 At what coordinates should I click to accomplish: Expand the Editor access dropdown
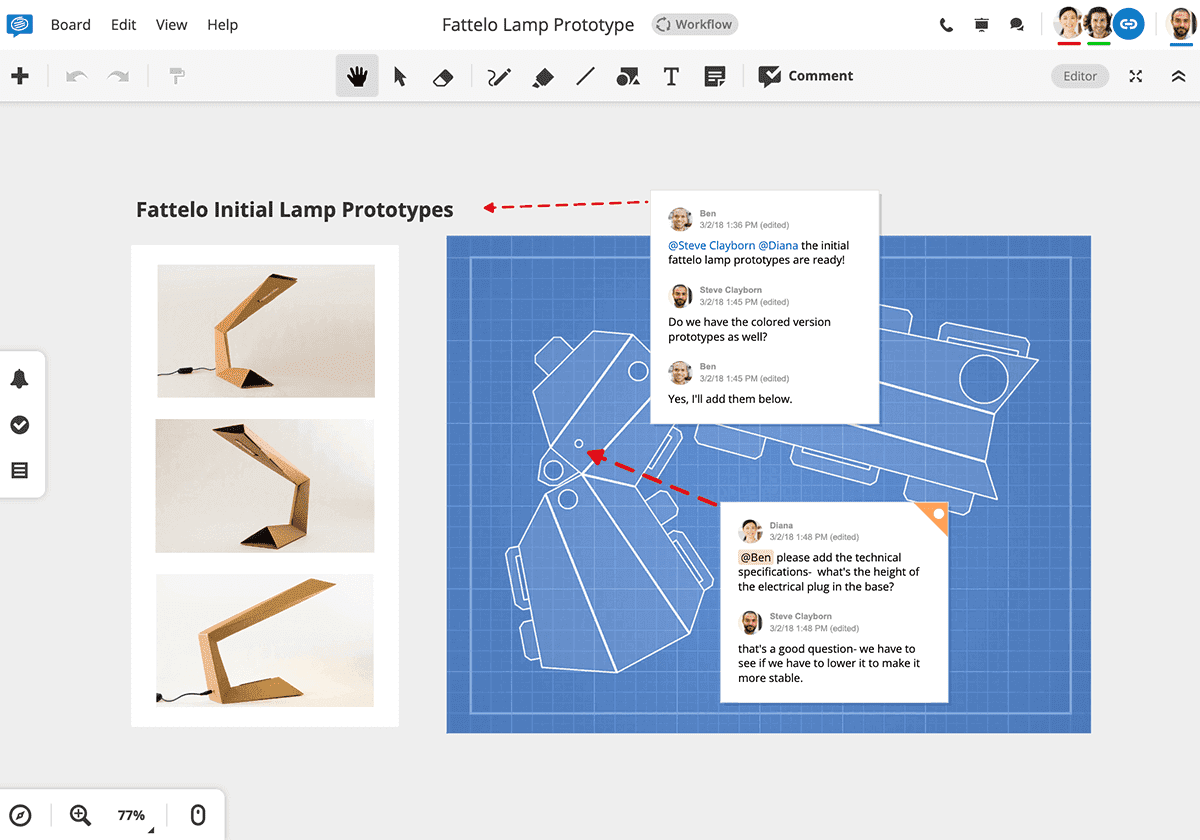pos(1079,75)
